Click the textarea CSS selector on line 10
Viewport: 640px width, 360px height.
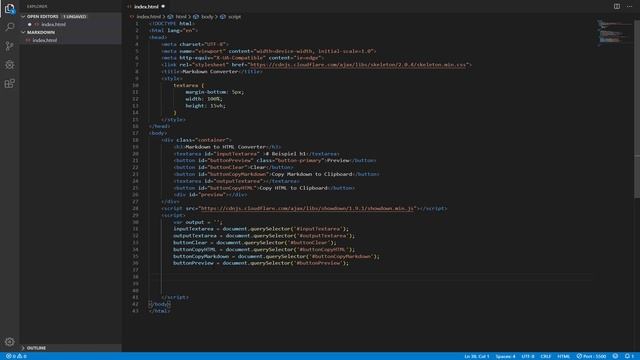[185, 85]
